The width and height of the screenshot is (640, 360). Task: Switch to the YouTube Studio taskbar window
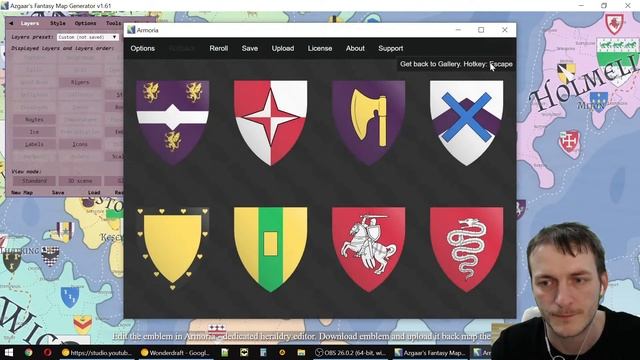point(96,352)
